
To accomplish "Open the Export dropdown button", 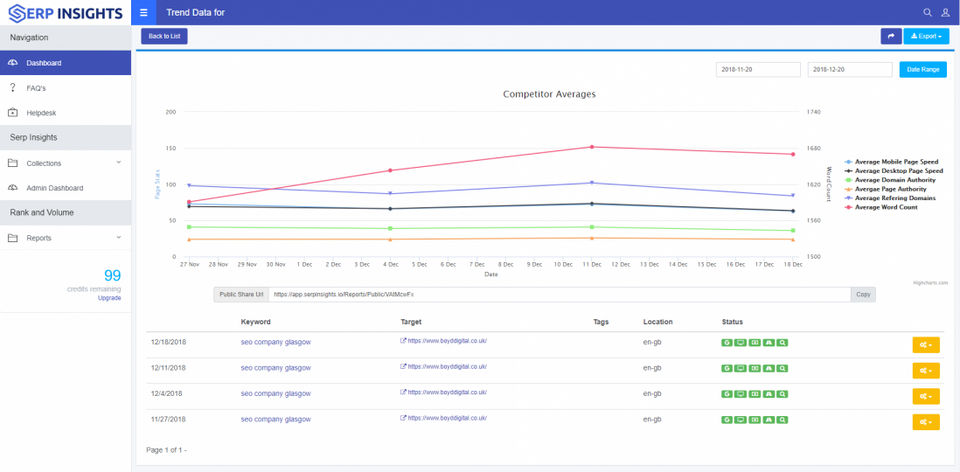I will (x=926, y=36).
